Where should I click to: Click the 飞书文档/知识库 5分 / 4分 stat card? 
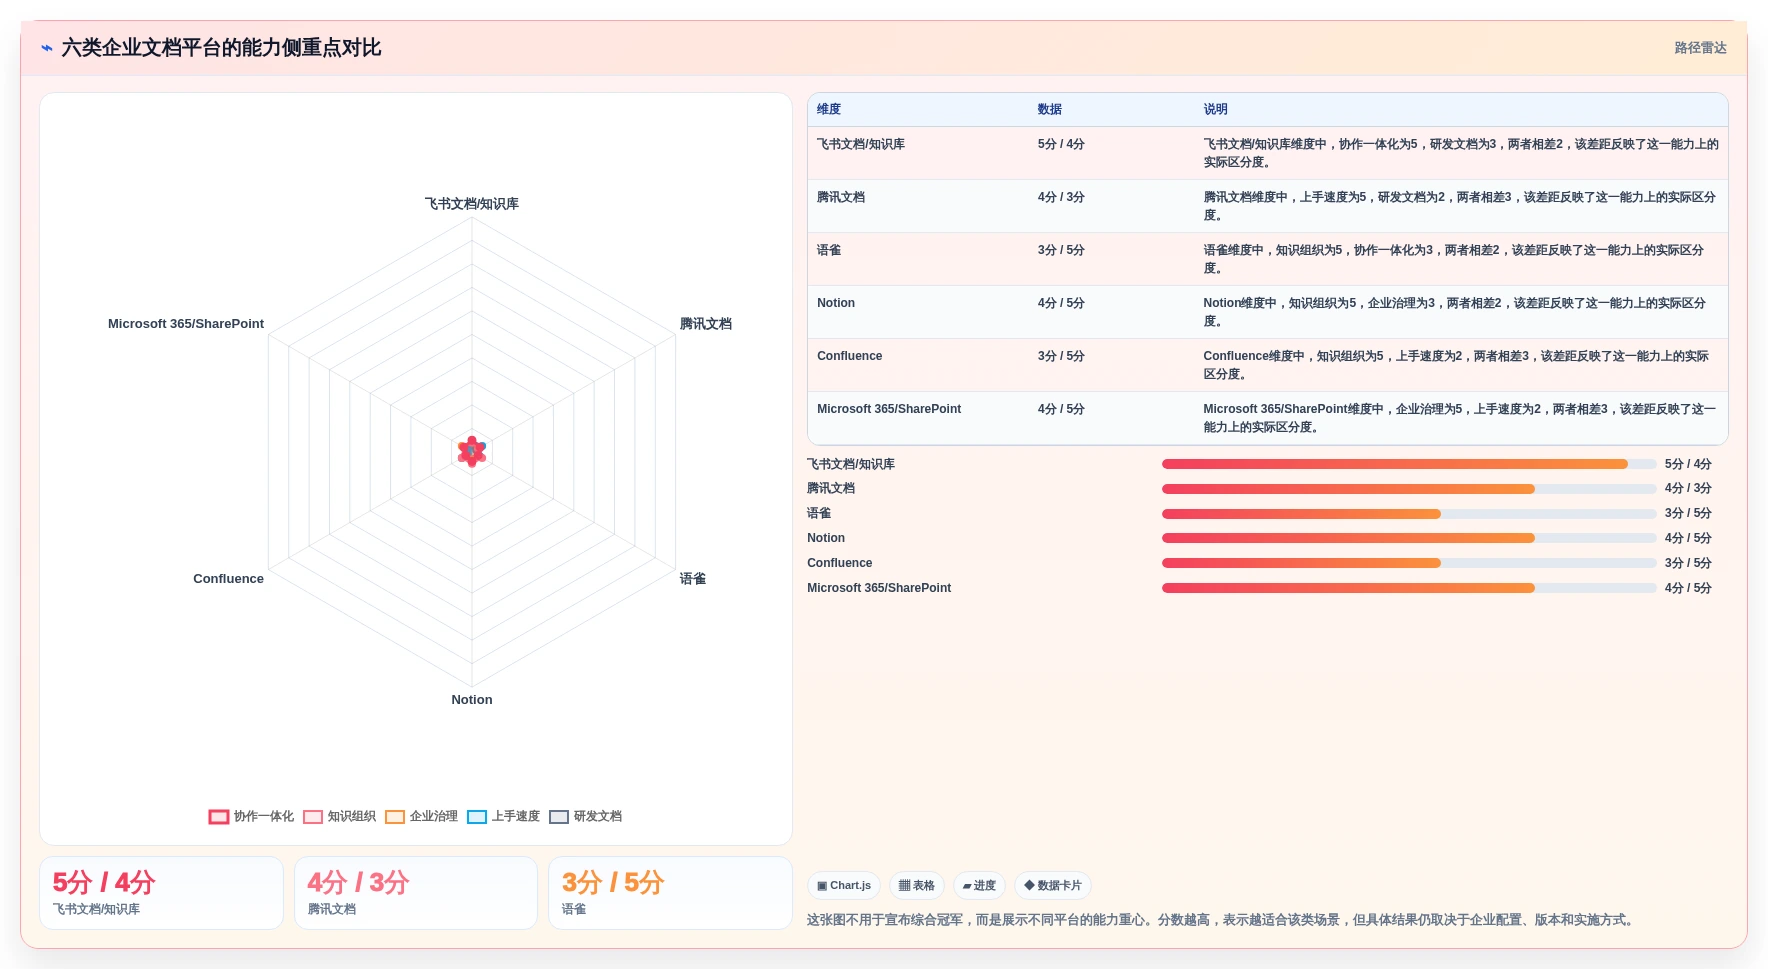click(161, 893)
